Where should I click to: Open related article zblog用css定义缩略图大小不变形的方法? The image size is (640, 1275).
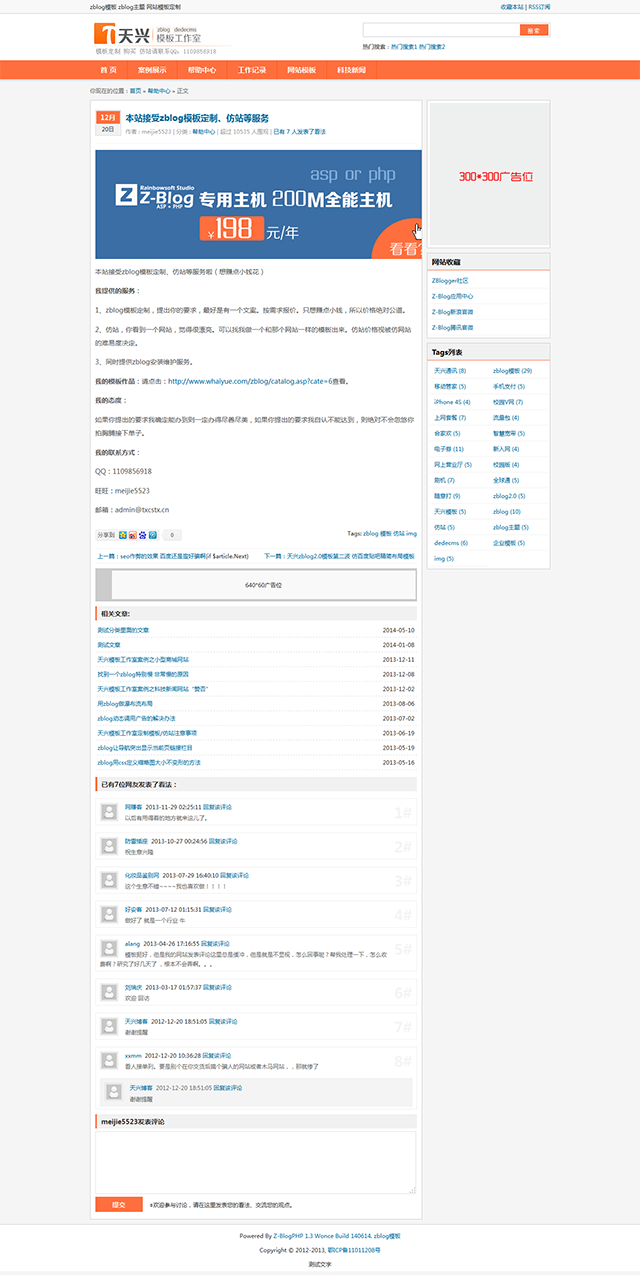(x=149, y=762)
